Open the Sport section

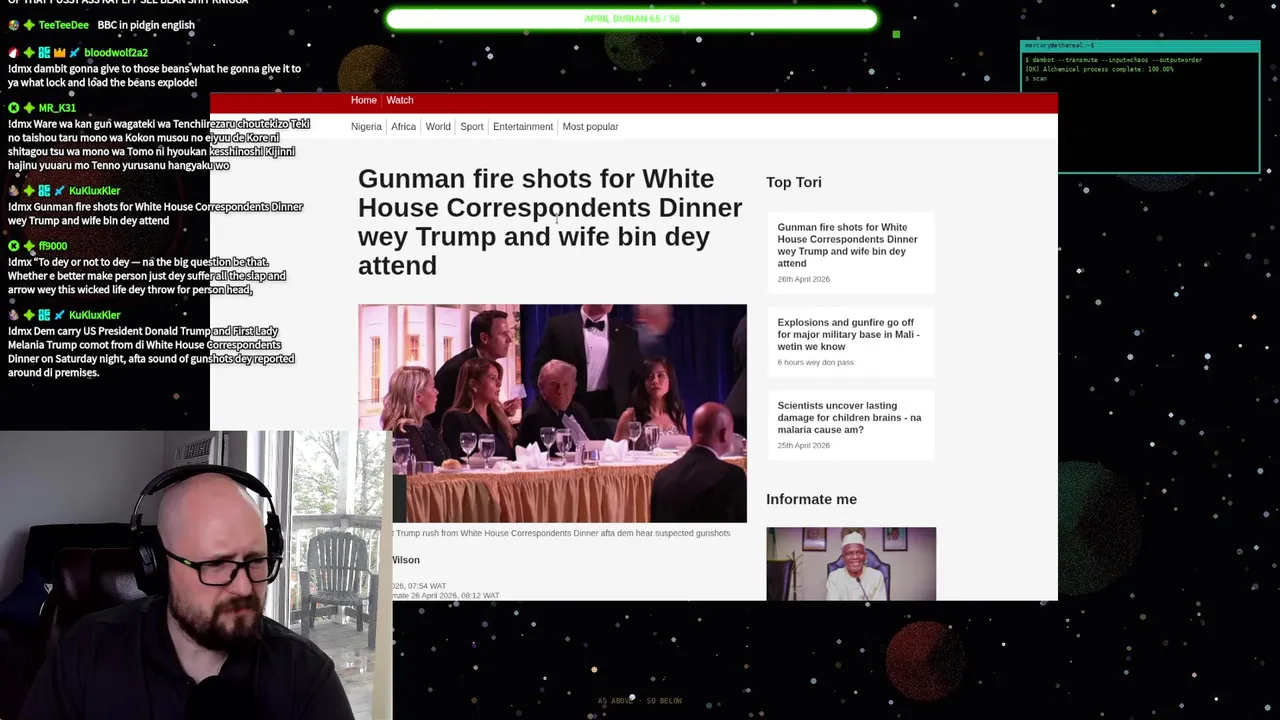(472, 127)
